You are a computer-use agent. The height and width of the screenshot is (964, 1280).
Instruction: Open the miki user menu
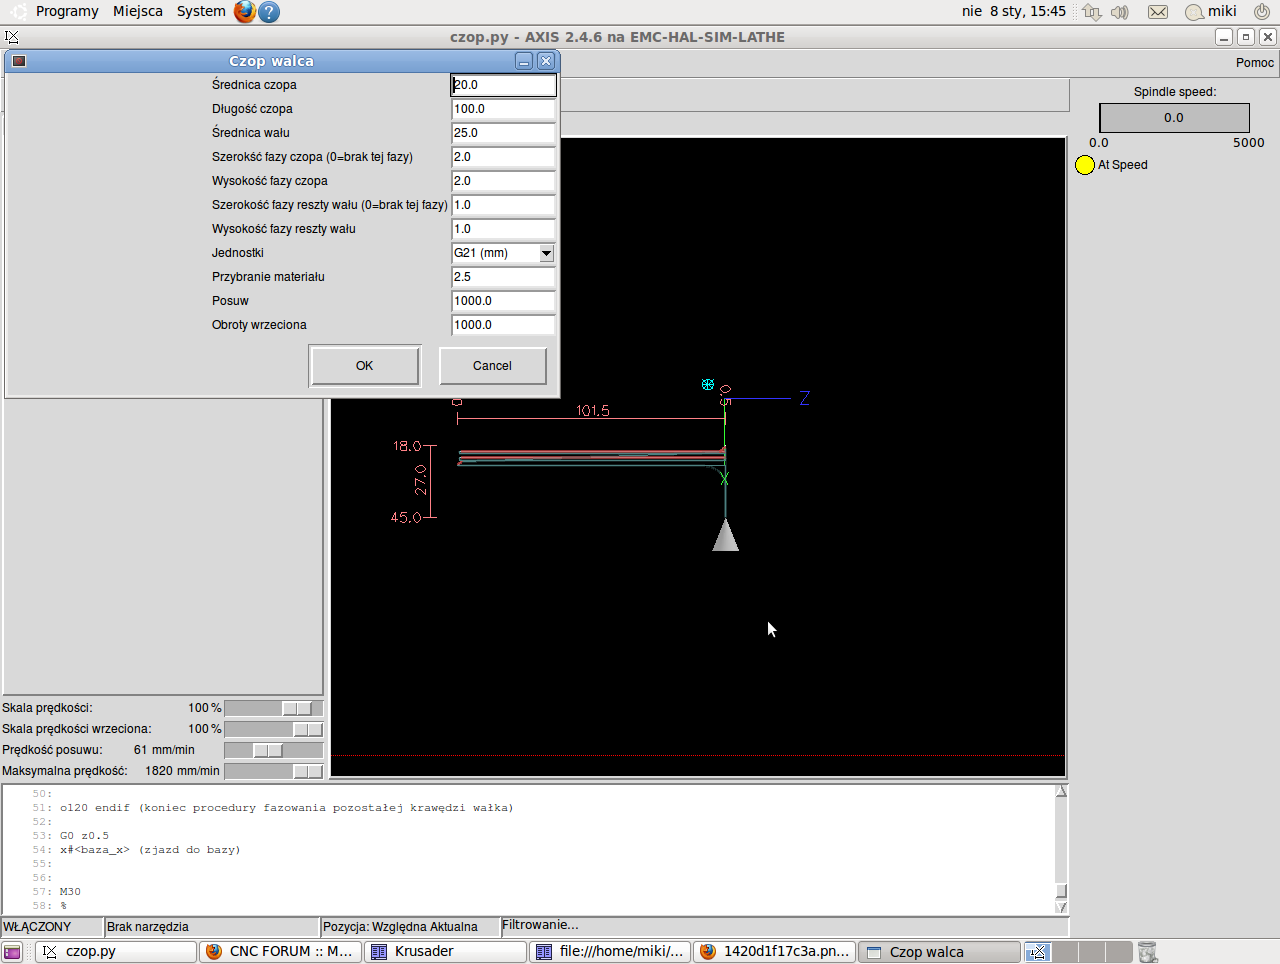tap(1211, 12)
